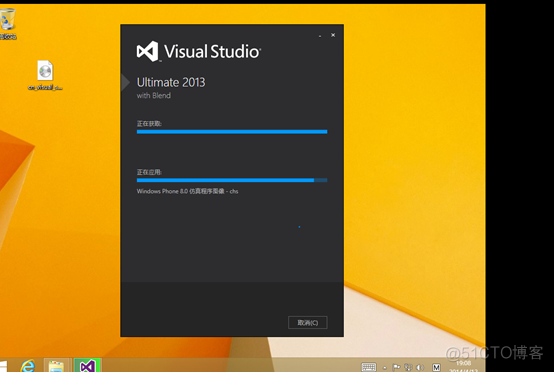Screen dimensions: 554x372
Task: Click the network icon in system tray
Action: point(408,367)
